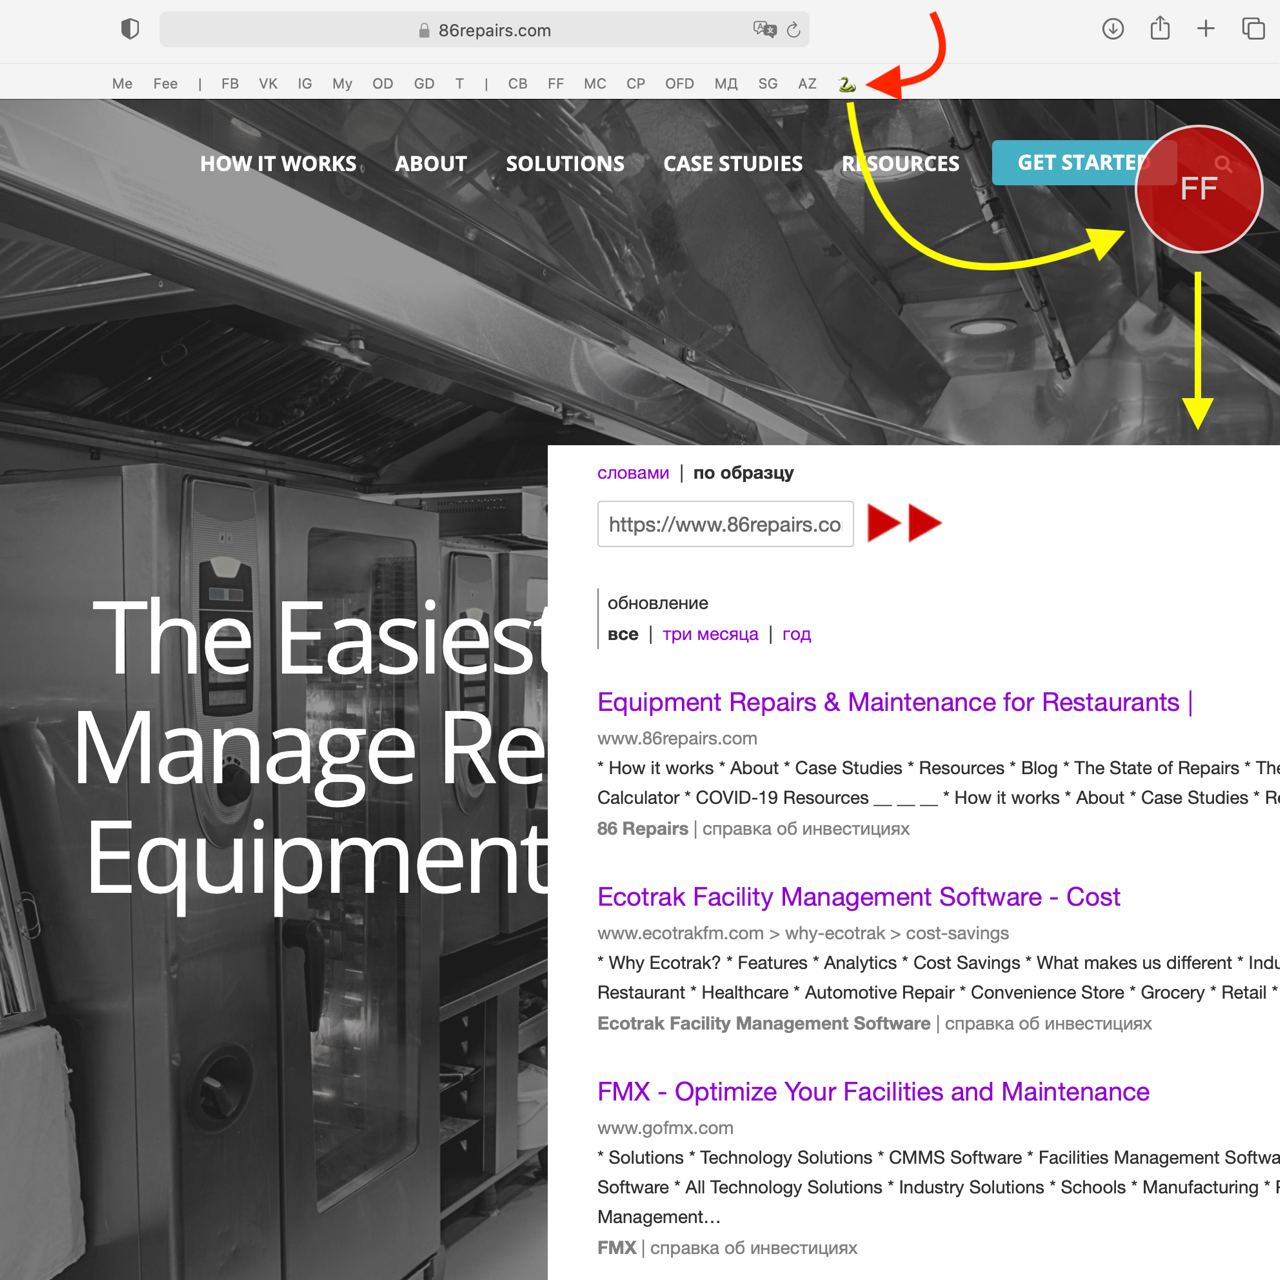Viewport: 1280px width, 1280px height.
Task: Open the AZ bookmark
Action: [807, 84]
